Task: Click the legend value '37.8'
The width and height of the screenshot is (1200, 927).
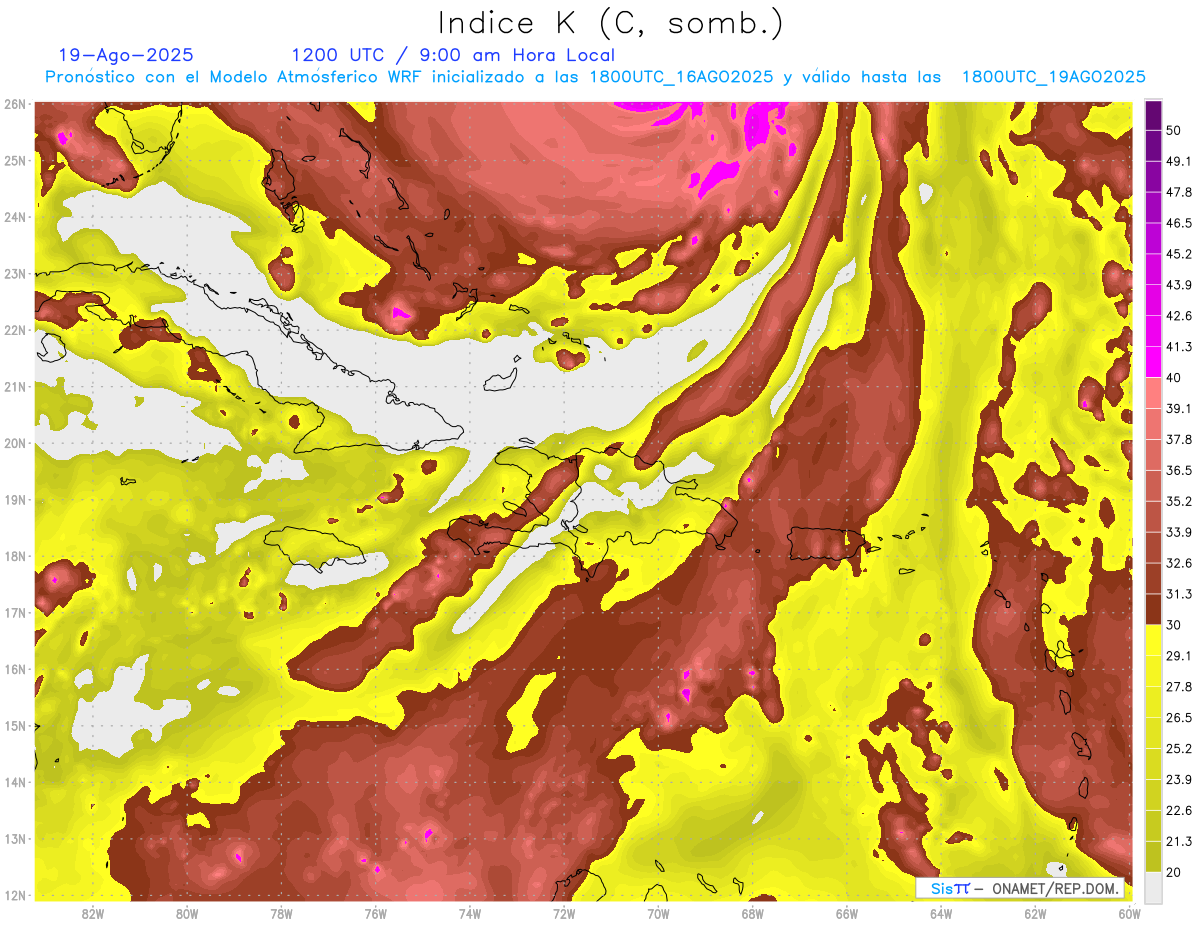Action: [x=1179, y=439]
